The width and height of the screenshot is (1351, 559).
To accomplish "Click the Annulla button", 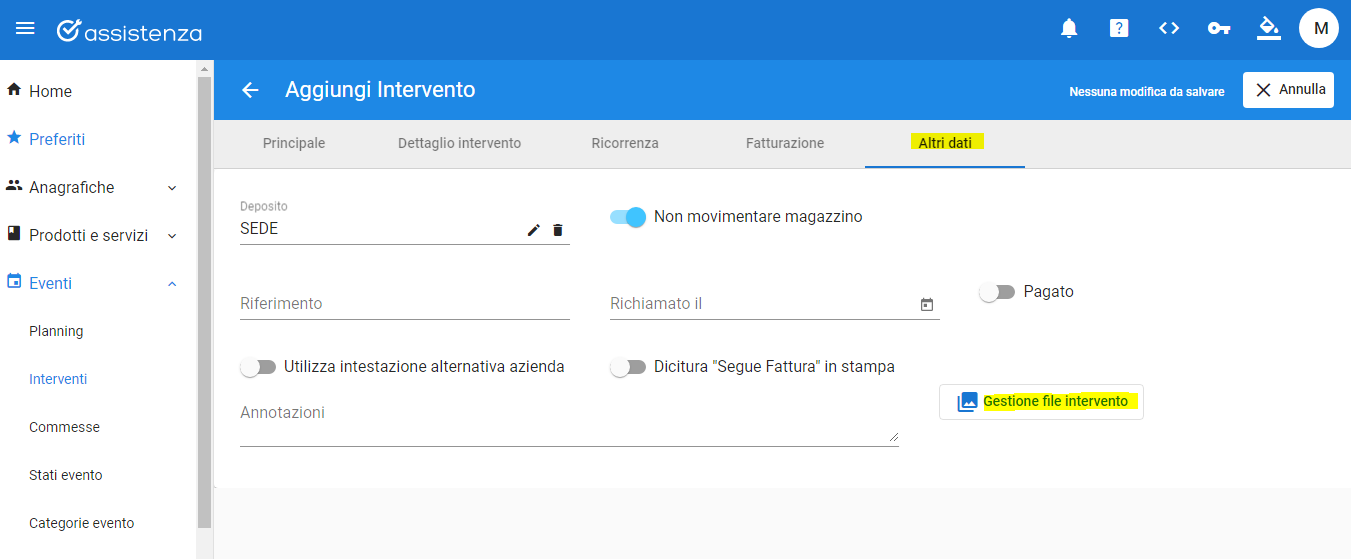I will [1288, 90].
